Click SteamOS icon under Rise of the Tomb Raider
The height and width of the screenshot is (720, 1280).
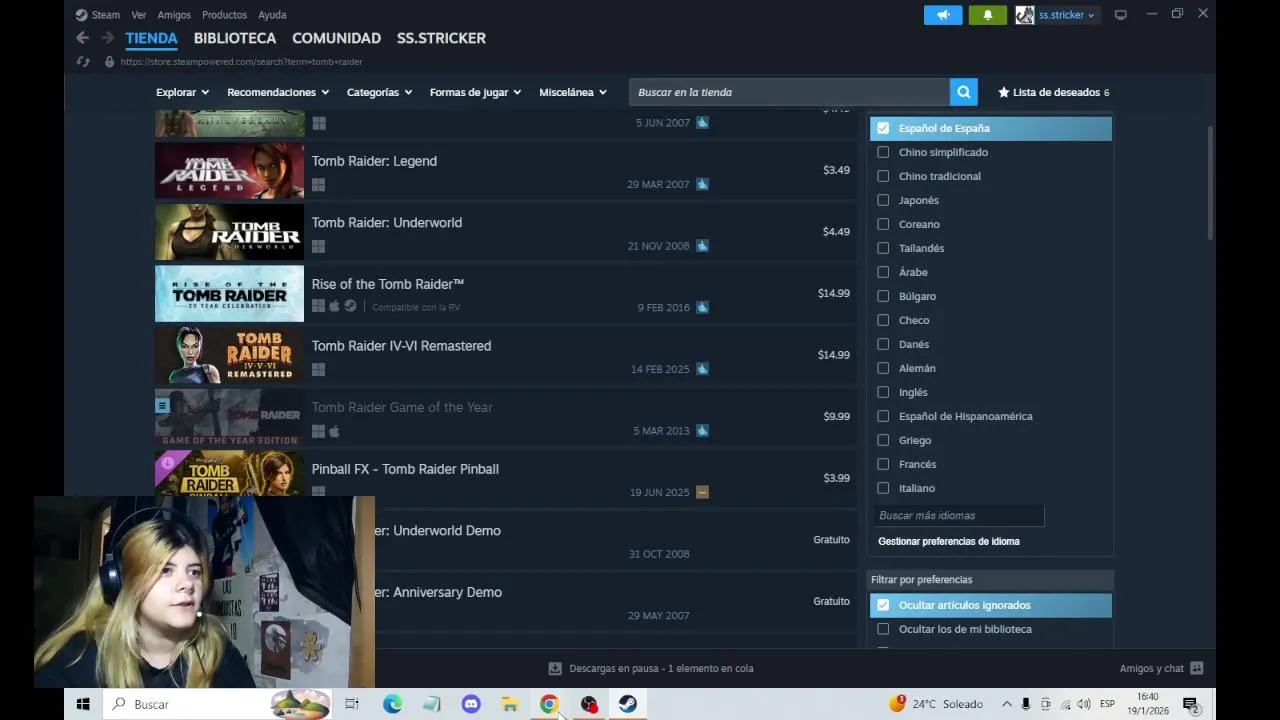[350, 306]
